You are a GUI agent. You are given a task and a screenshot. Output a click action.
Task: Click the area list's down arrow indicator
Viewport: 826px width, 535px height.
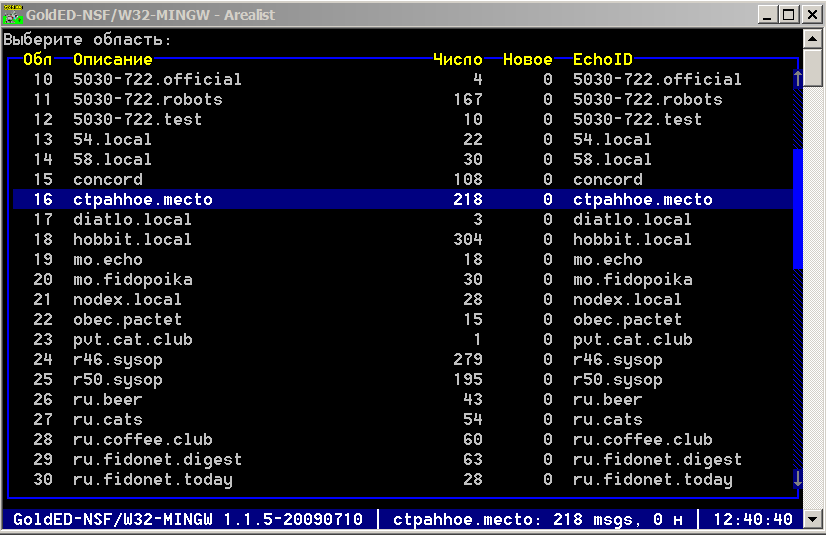(x=797, y=479)
